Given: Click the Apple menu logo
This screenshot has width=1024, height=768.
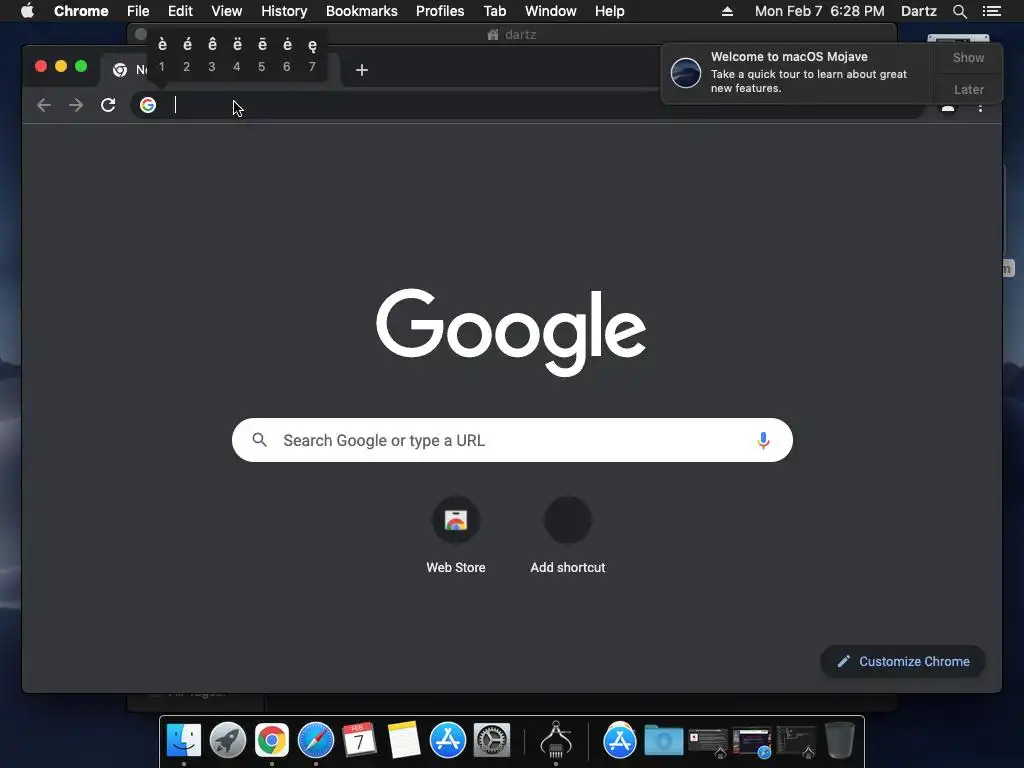Looking at the screenshot, I should tap(27, 11).
